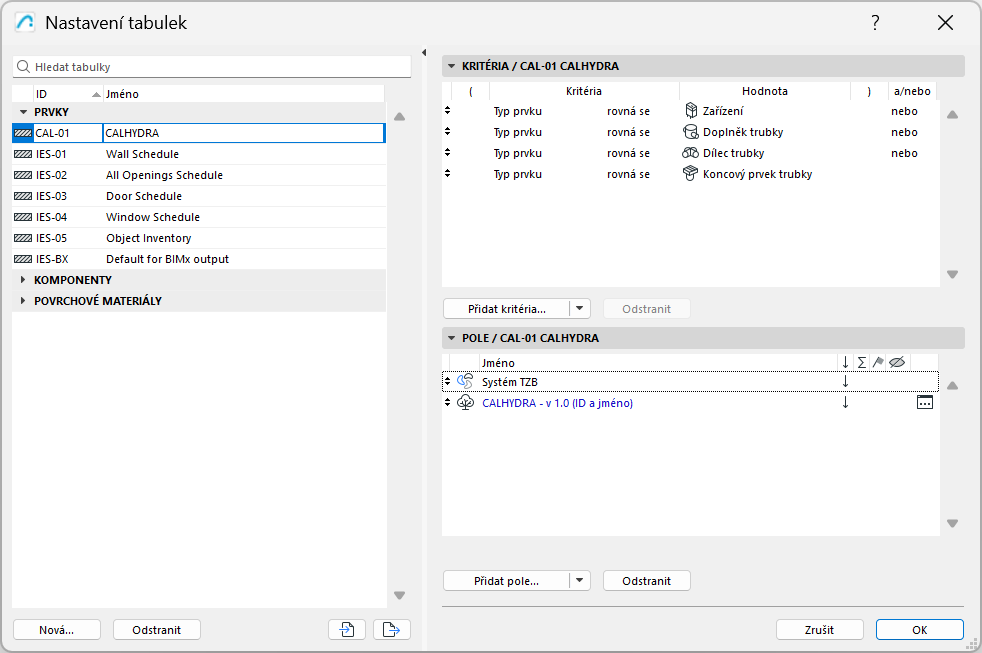Click the Zařízení equipment icon

pyautogui.click(x=690, y=111)
